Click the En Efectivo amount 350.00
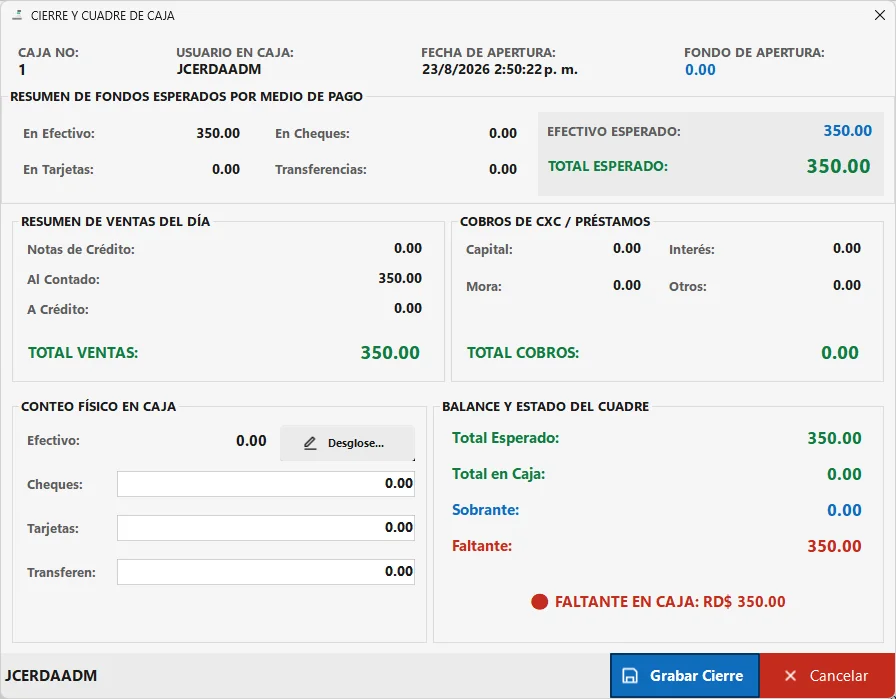This screenshot has width=896, height=699. (x=218, y=133)
